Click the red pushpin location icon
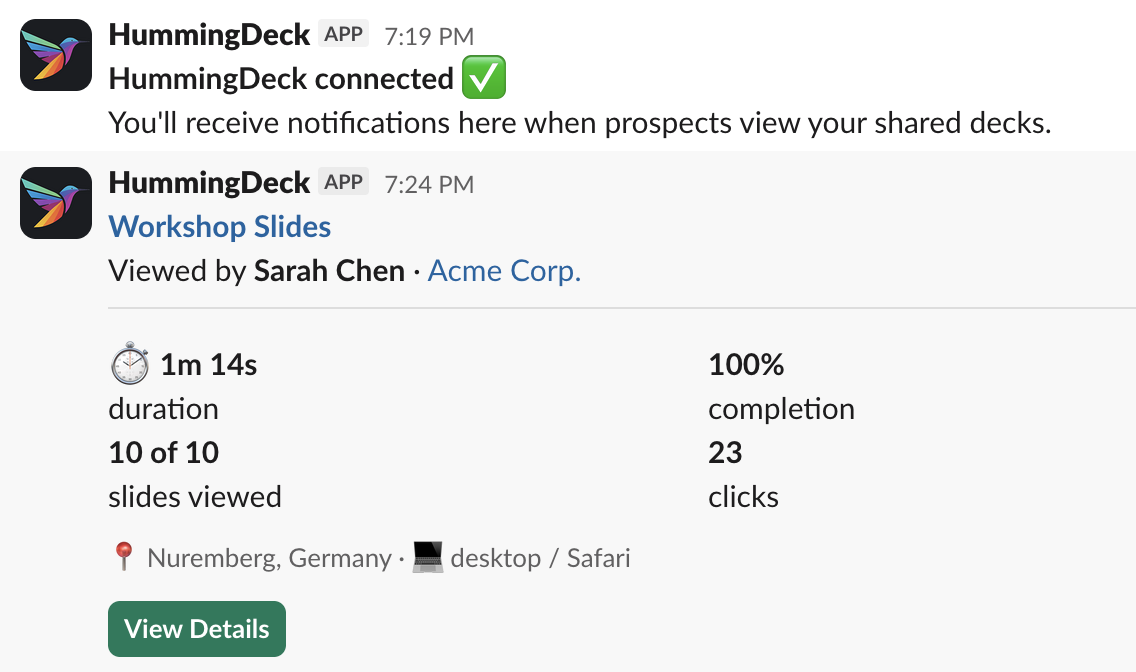The height and width of the screenshot is (672, 1136). [x=122, y=557]
